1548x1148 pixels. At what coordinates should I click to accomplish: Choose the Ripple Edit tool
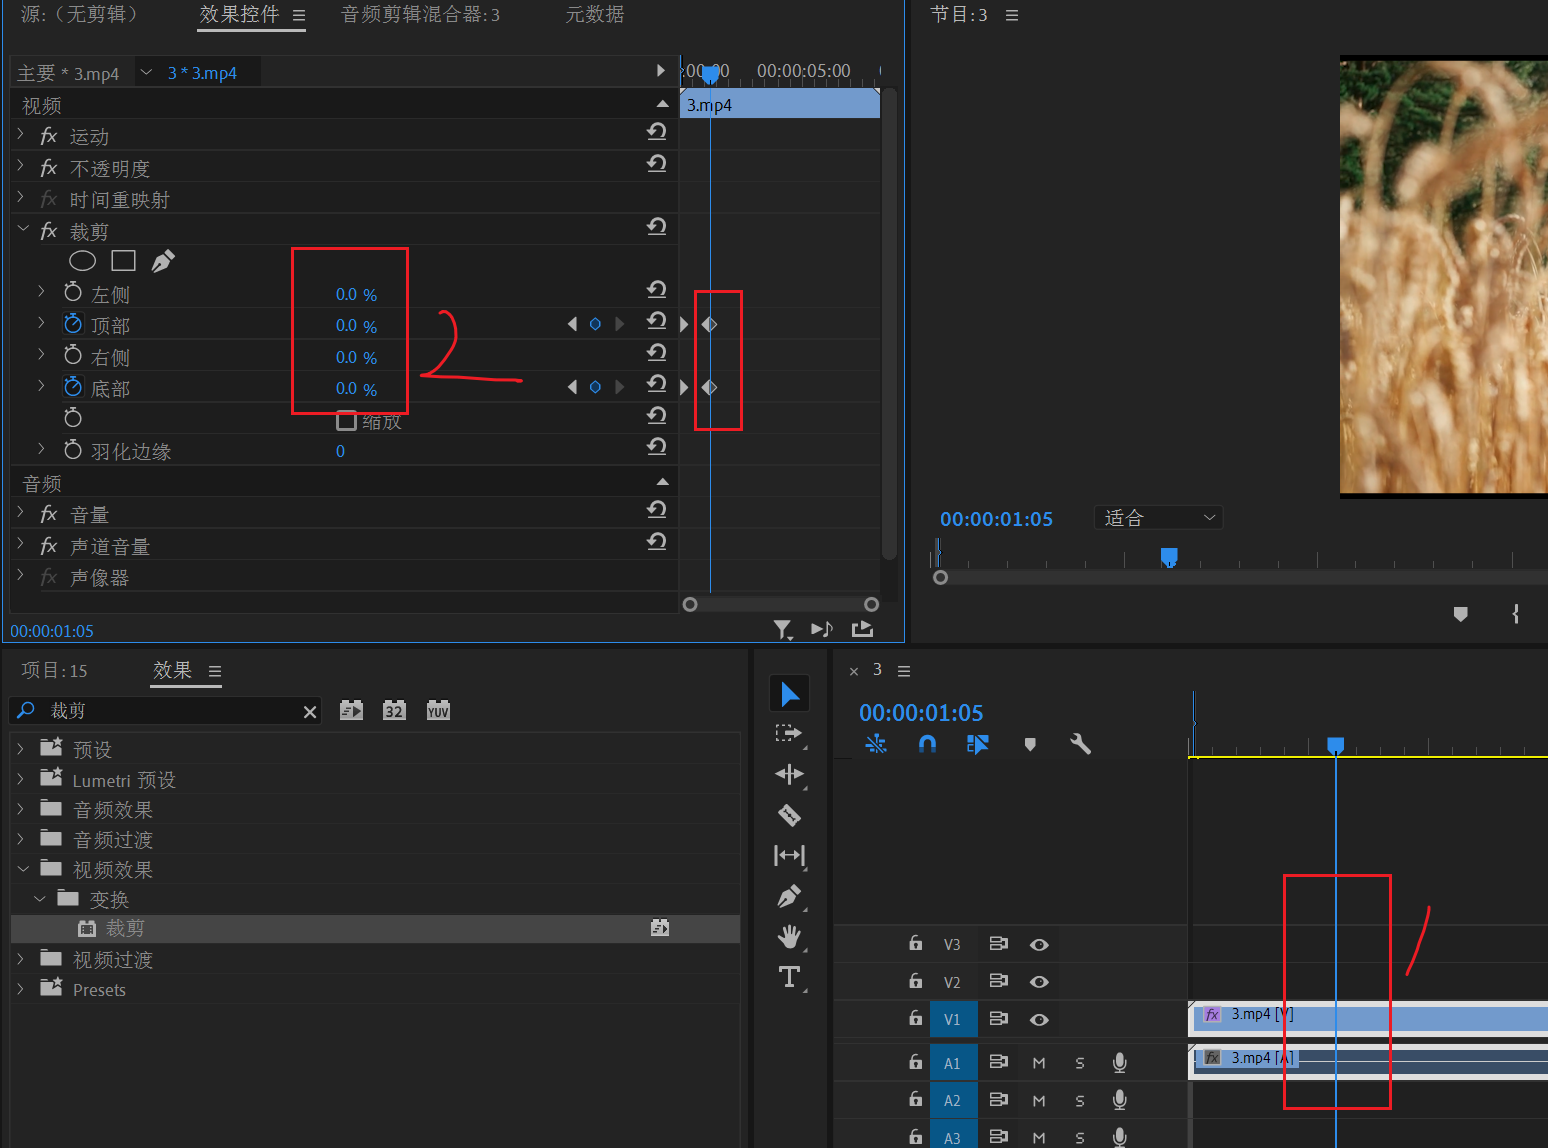click(789, 774)
